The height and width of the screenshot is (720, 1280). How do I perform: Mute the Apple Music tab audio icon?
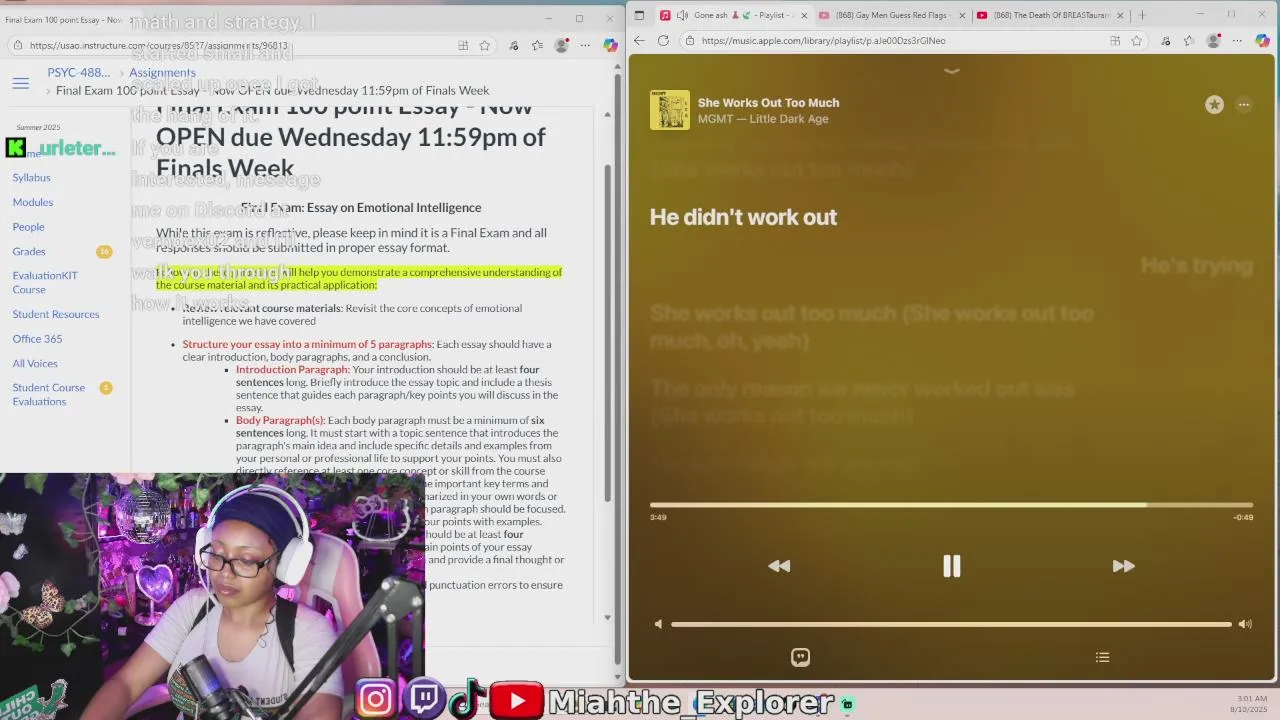pos(682,15)
